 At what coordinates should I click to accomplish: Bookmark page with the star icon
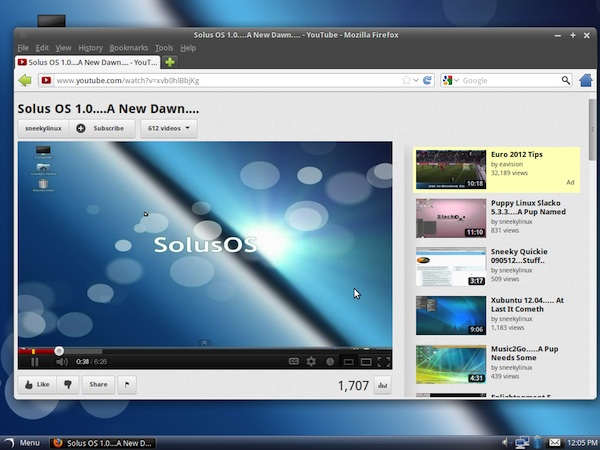click(x=406, y=80)
